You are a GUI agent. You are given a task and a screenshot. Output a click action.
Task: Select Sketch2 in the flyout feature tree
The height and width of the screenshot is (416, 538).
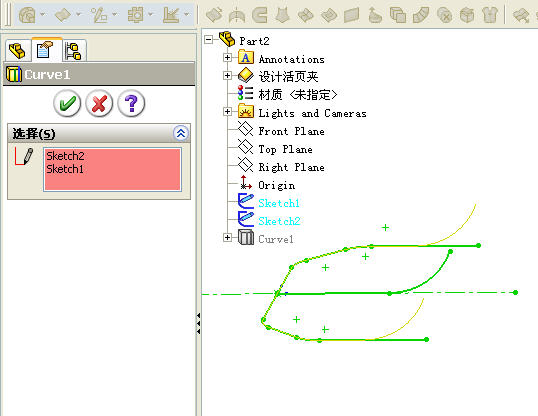click(x=279, y=221)
